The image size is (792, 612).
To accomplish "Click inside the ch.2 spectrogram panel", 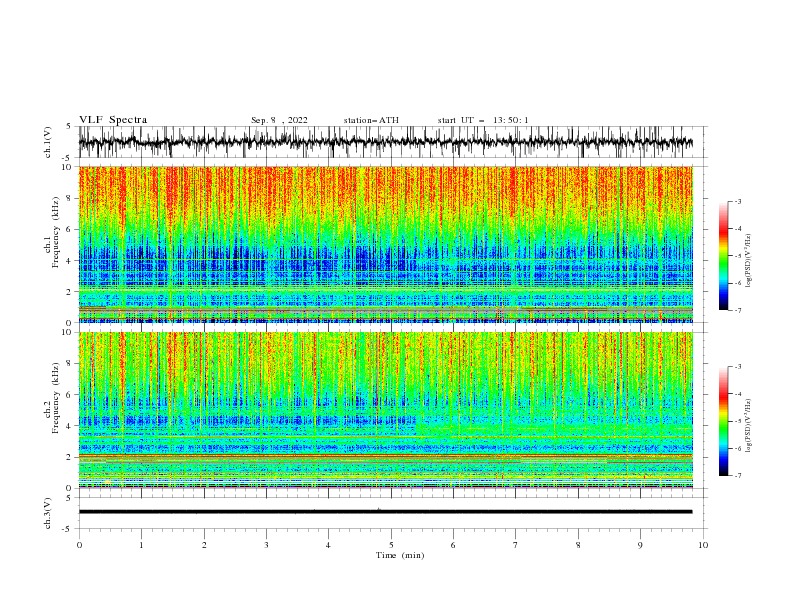I will (385, 410).
